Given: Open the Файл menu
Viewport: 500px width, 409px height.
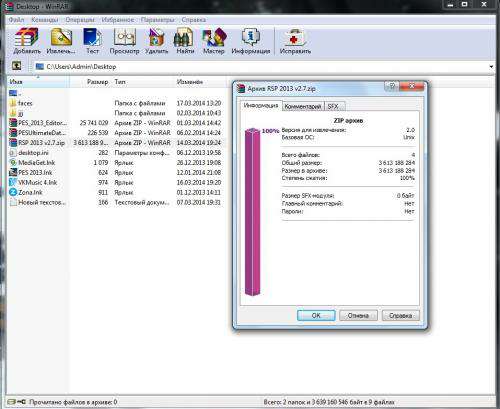Looking at the screenshot, I should (16, 20).
